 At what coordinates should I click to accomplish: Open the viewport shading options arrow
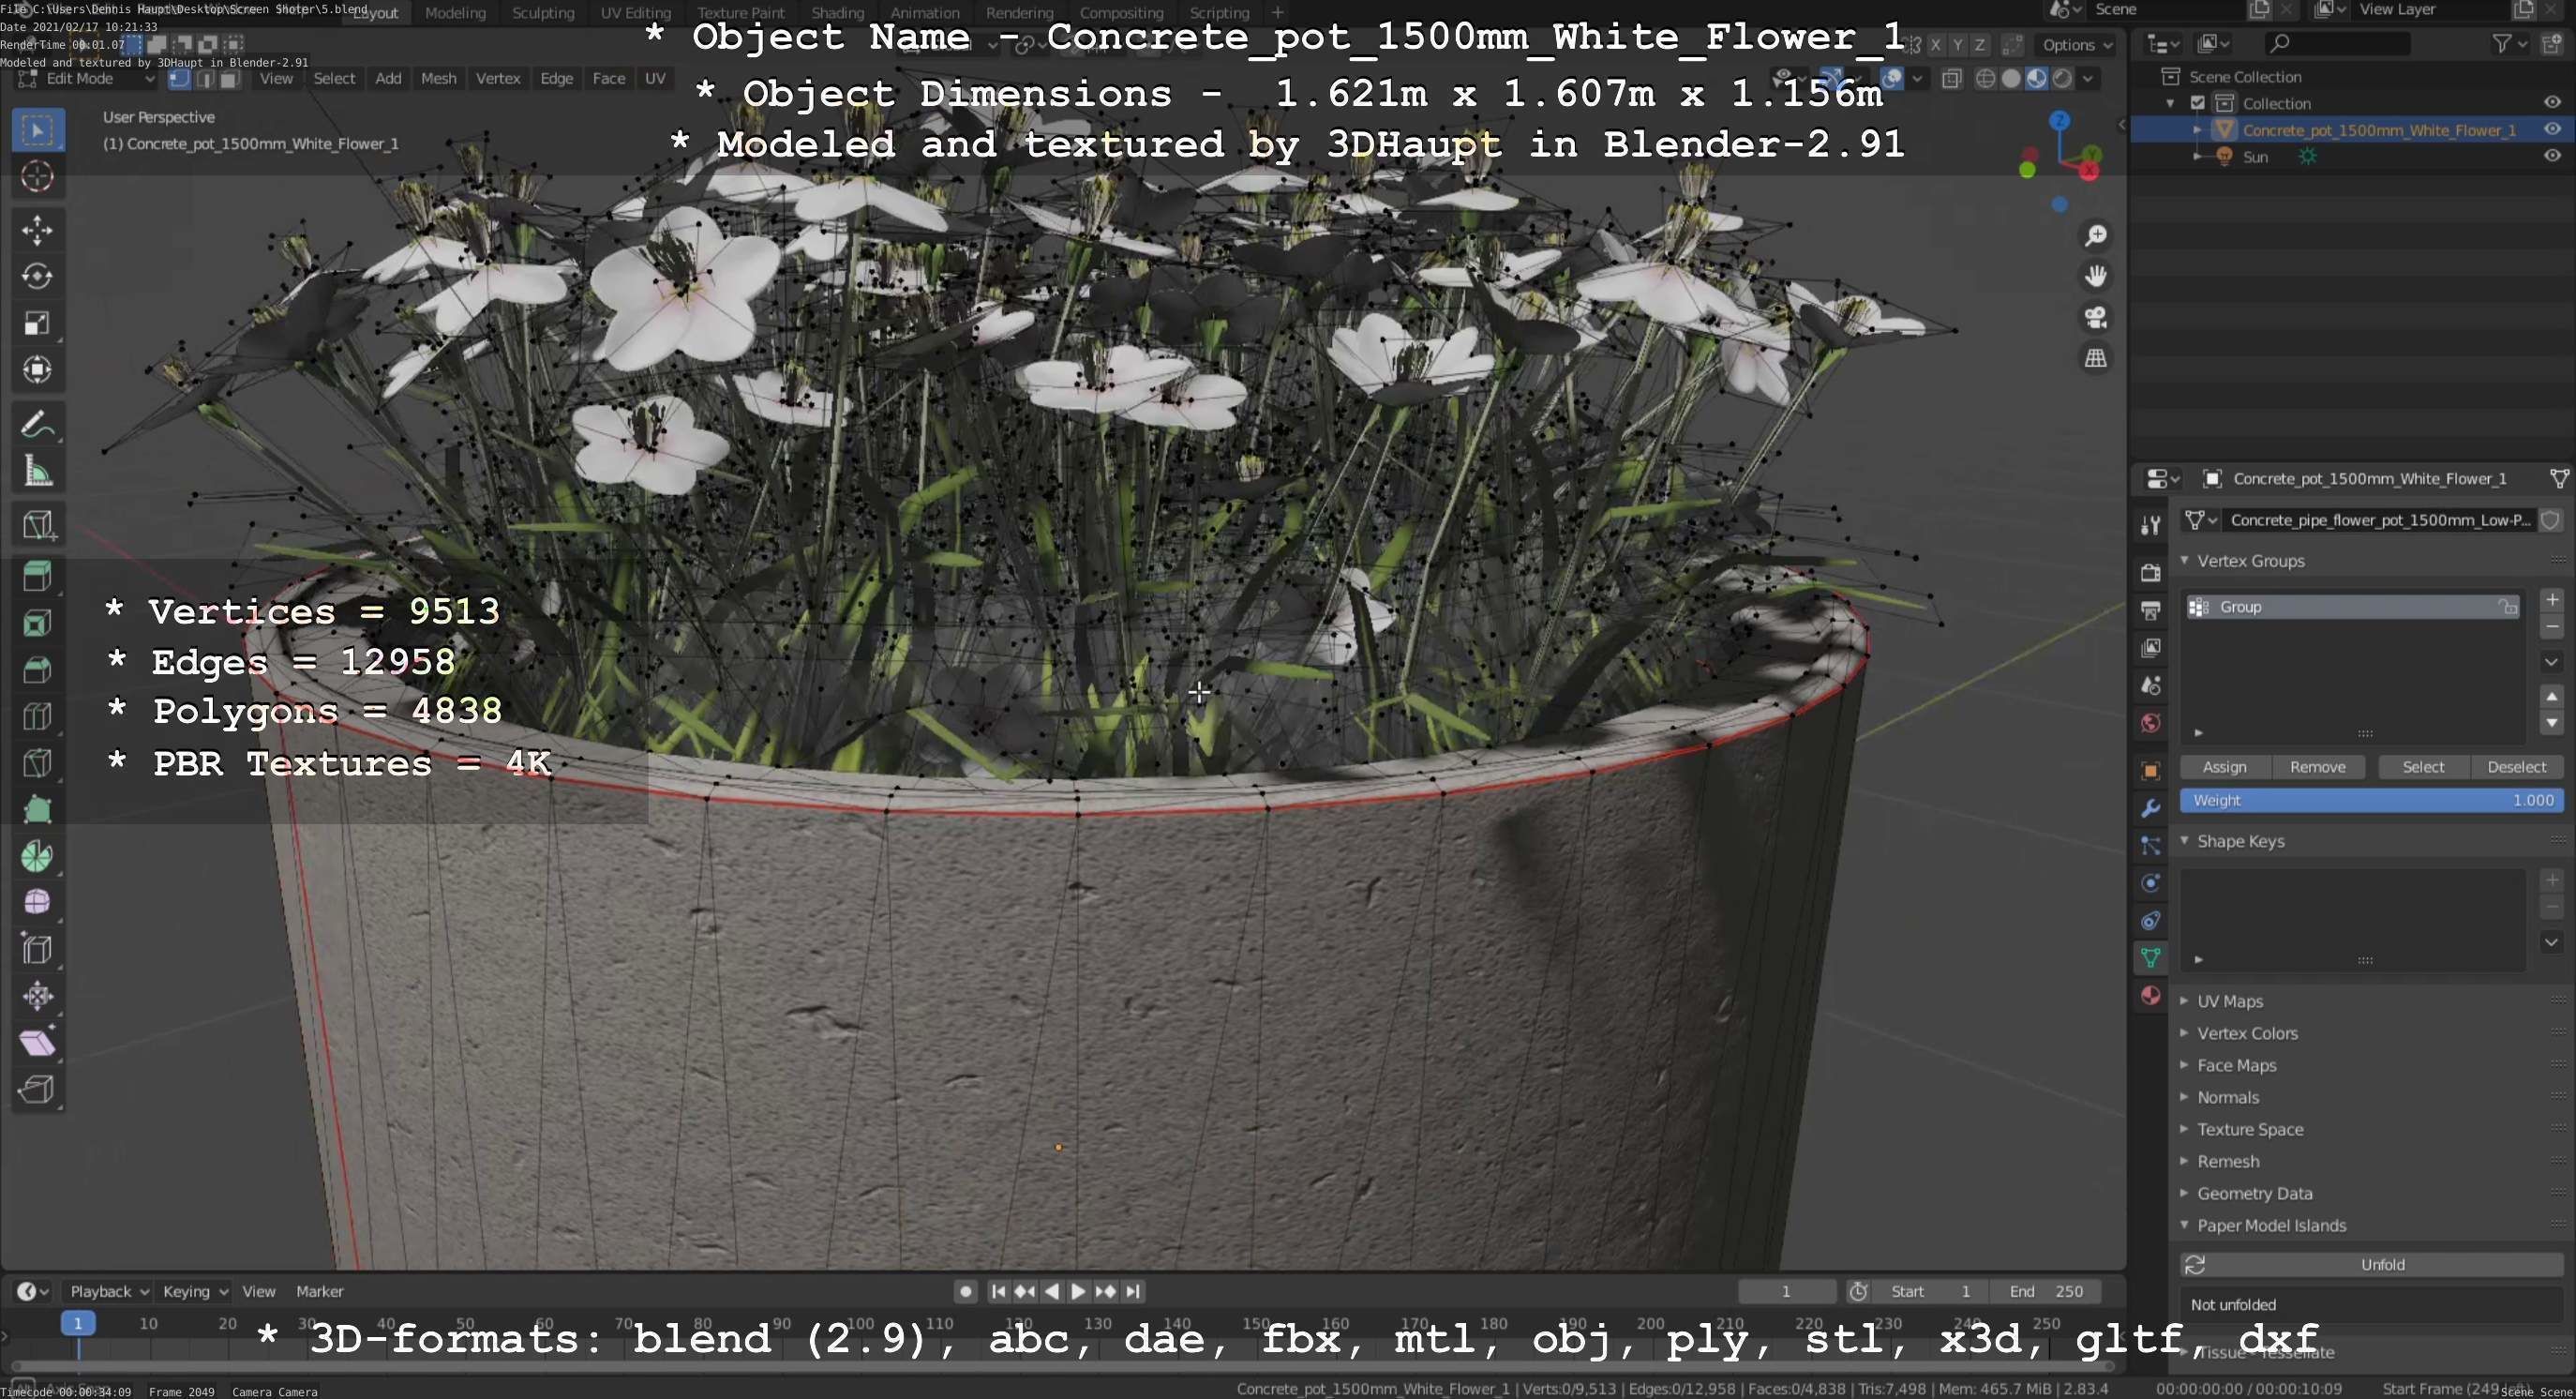click(x=2088, y=79)
